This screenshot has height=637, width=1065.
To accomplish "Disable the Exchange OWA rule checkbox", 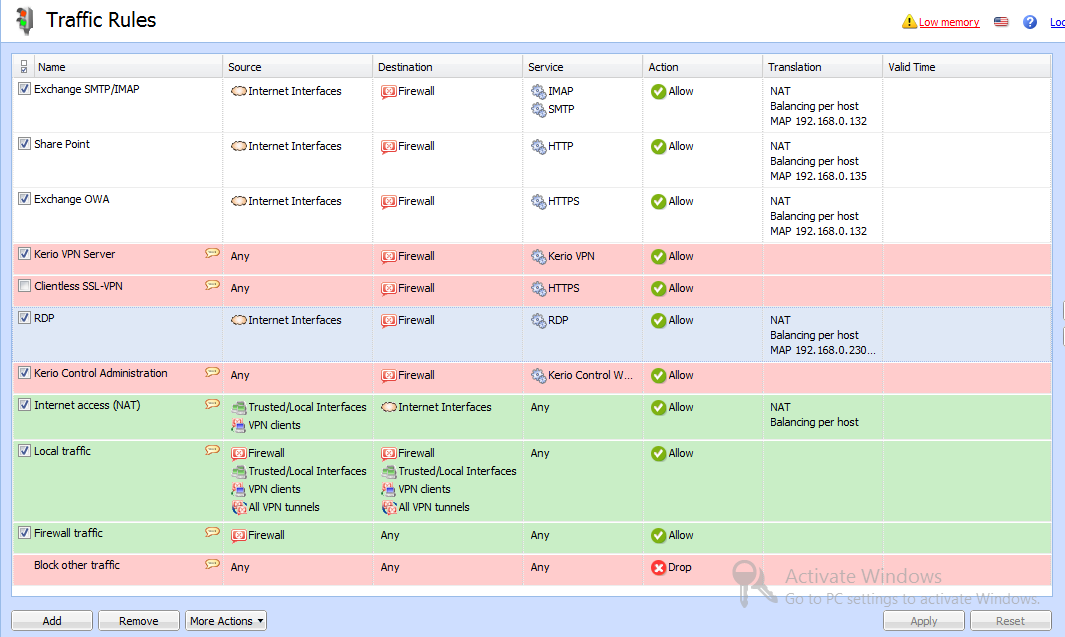I will point(24,198).
